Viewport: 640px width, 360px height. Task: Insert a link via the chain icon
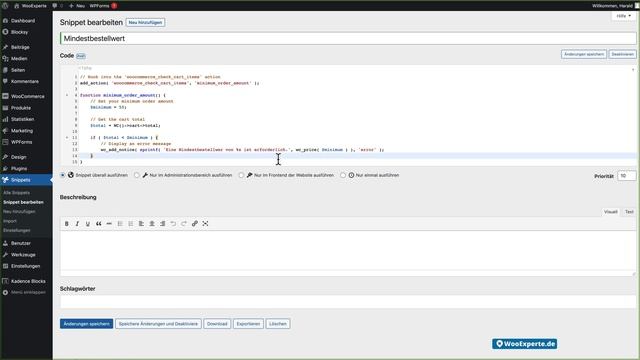[195, 224]
